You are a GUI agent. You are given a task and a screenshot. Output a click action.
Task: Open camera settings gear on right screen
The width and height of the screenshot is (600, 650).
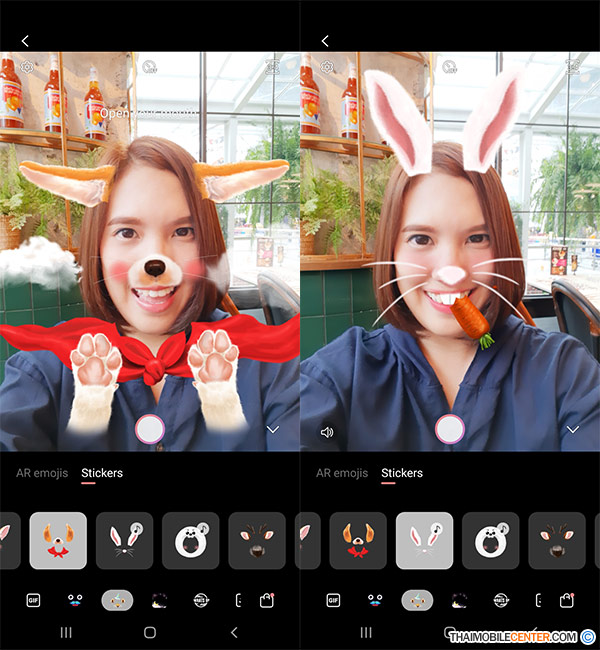(x=327, y=67)
